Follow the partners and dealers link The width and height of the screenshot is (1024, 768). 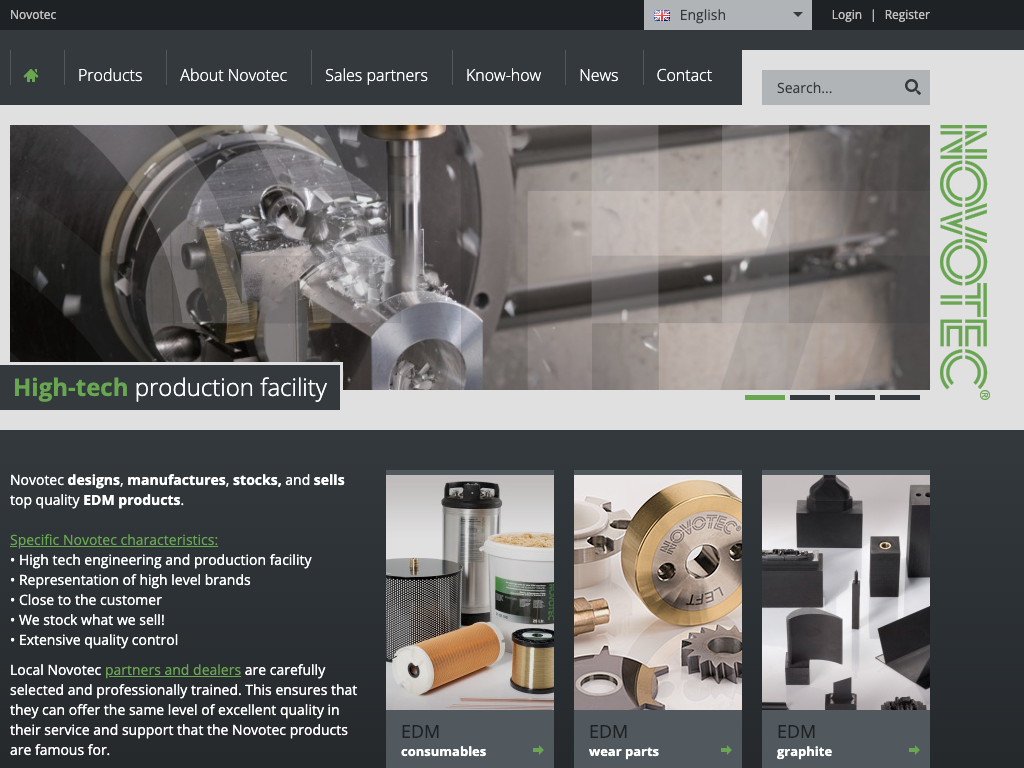173,670
